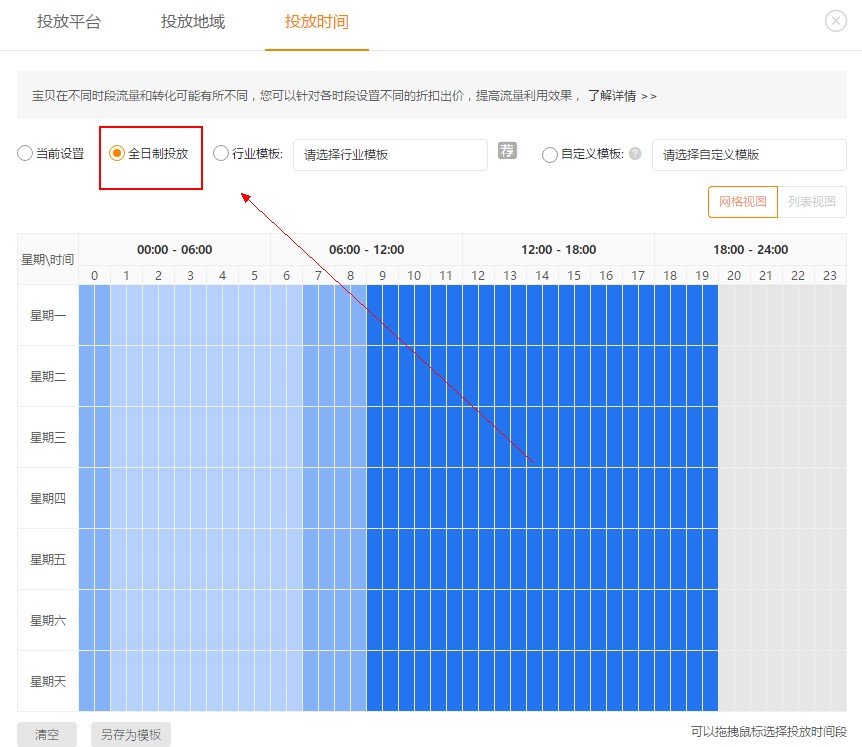Viewport: 862px width, 747px height.
Task: Open the help icon beside 自定义模板
Action: pyautogui.click(x=633, y=154)
